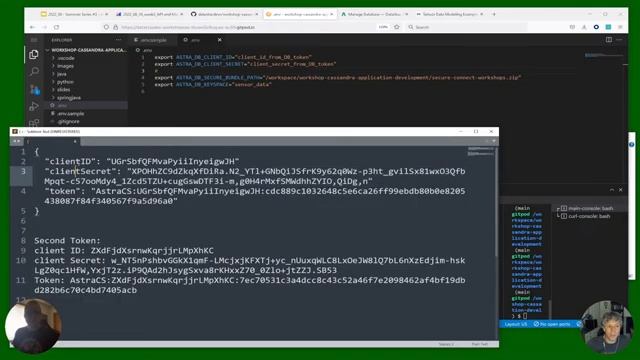This screenshot has height=360, width=640.
Task: Open Sublime Text tab list dropdown
Action: pyautogui.click(x=494, y=141)
